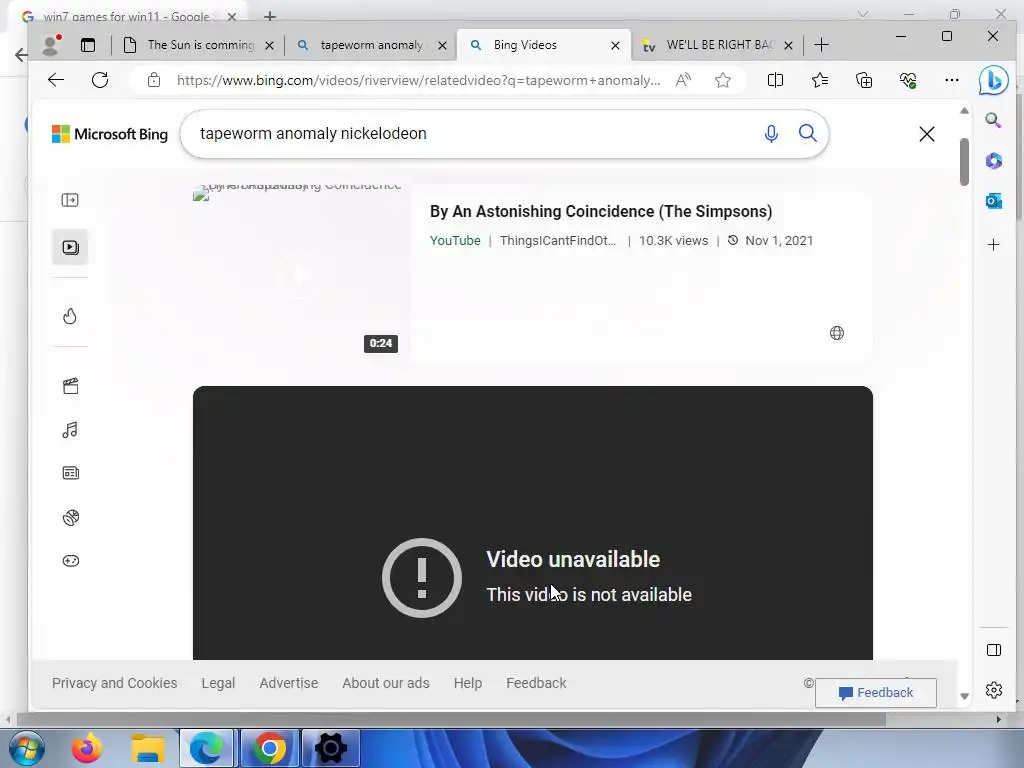Open the globe icon on video card
Screen dimensions: 1024x768
click(x=837, y=333)
